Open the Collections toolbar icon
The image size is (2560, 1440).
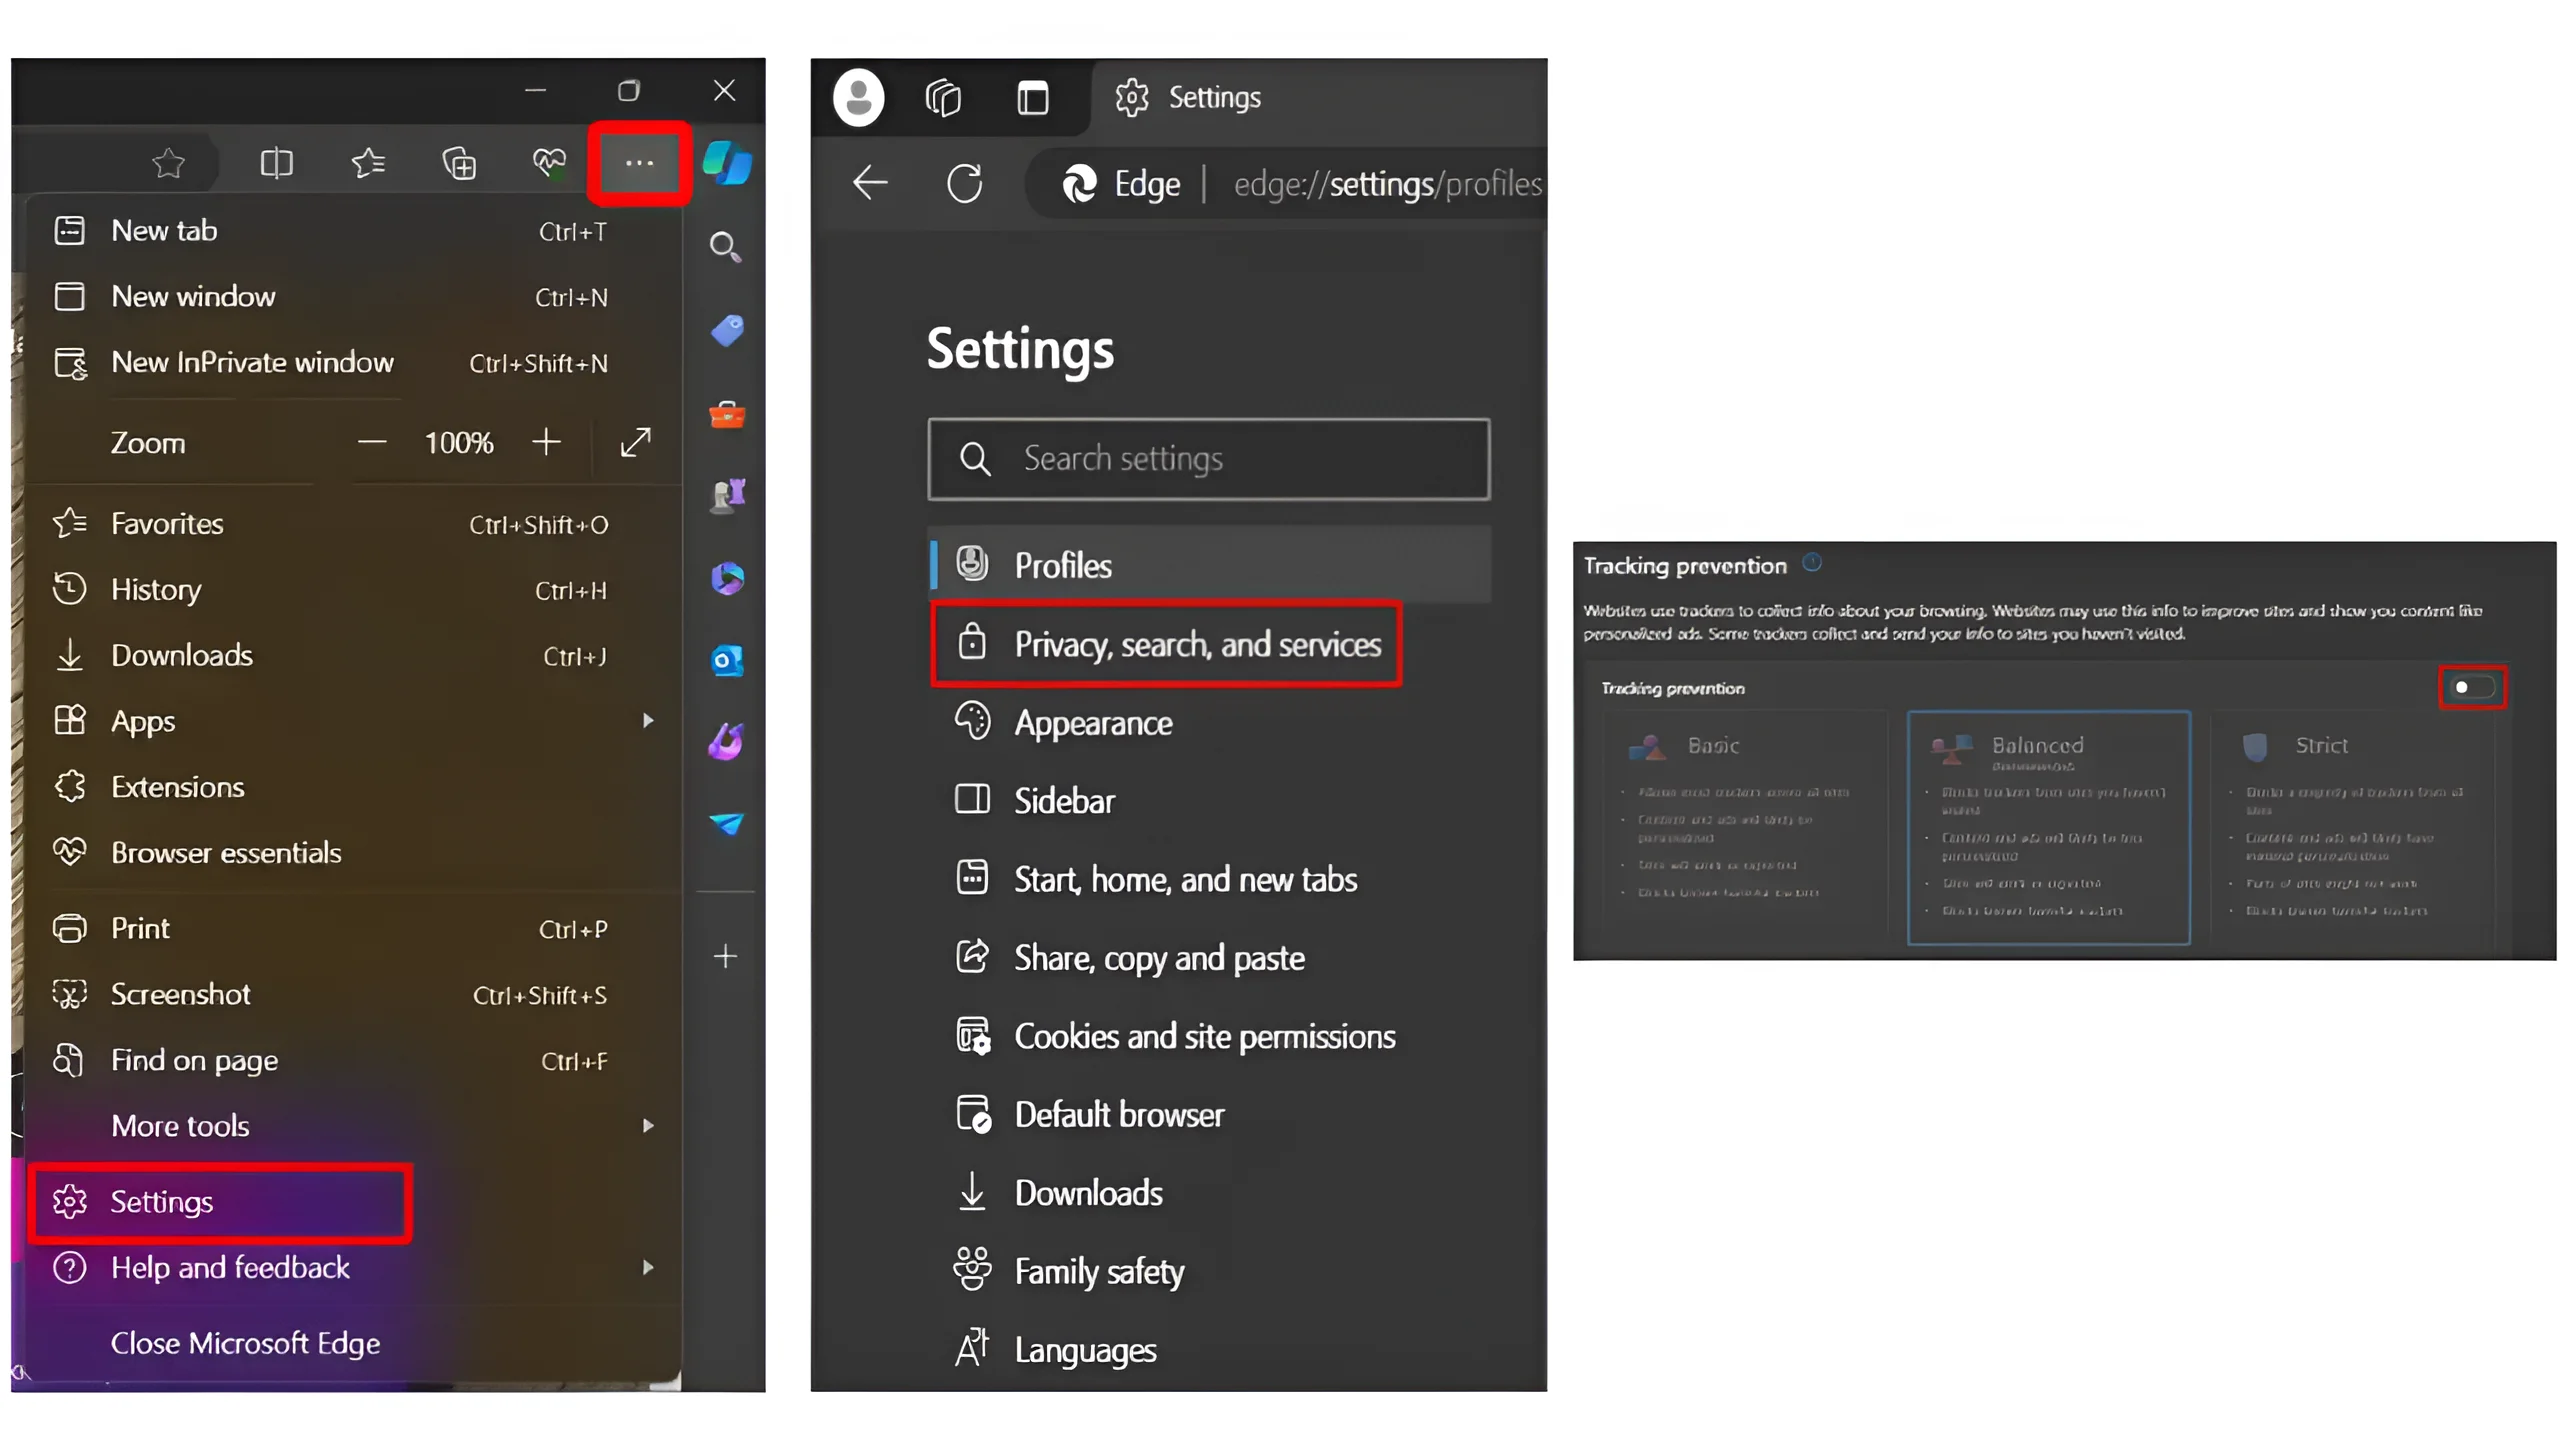click(459, 163)
